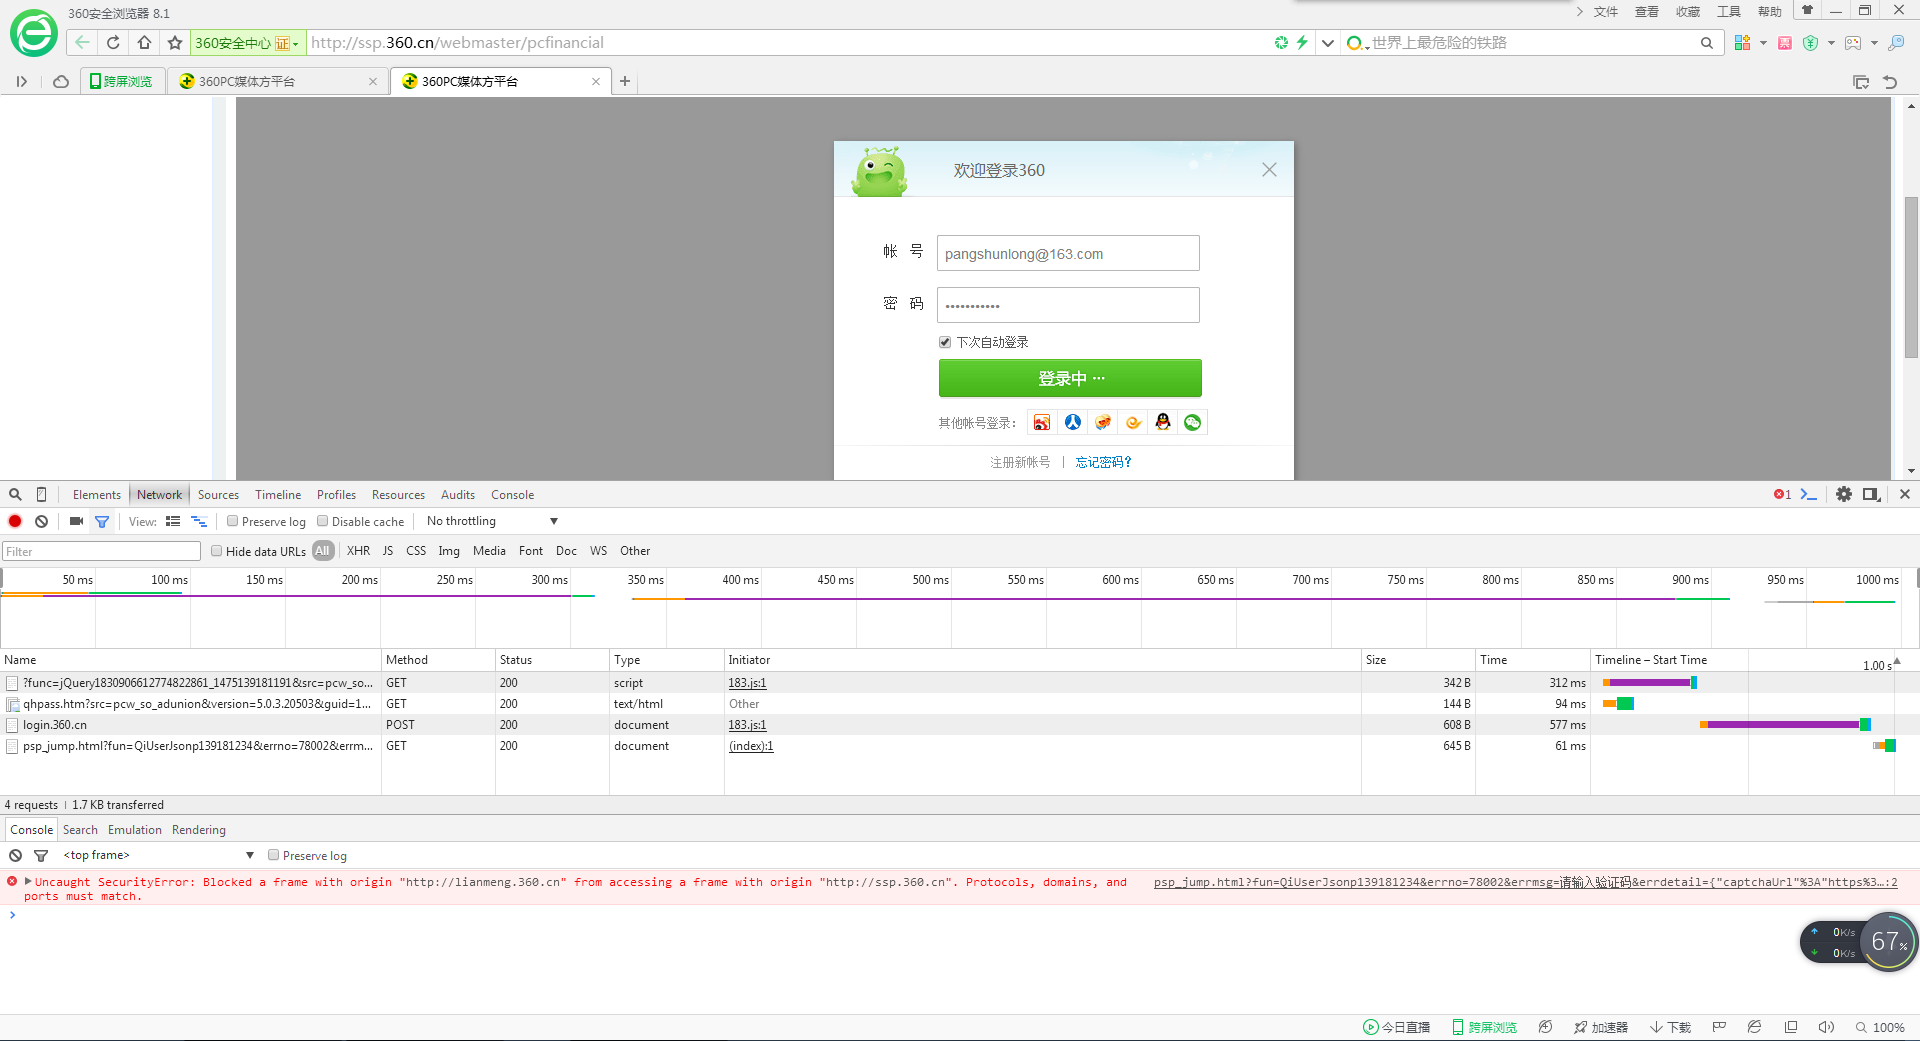Expand the Uncaught SecurityError message
This screenshot has width=1920, height=1041.
point(28,881)
